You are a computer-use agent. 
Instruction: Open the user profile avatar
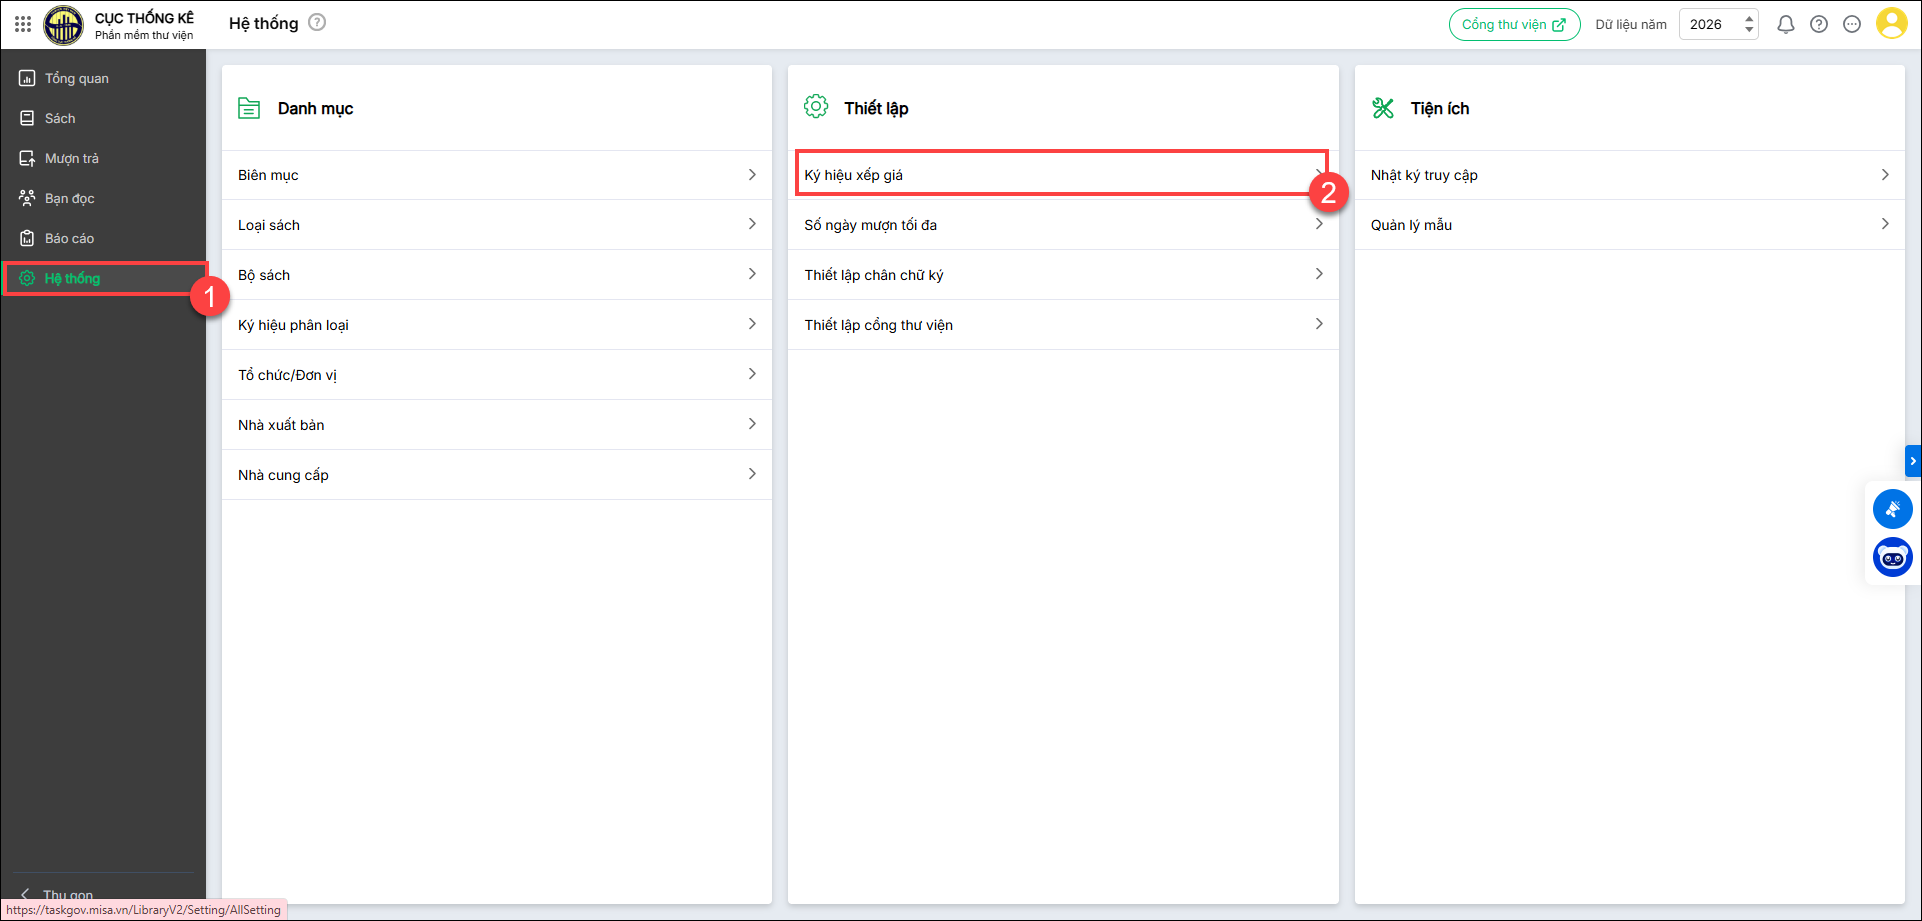pos(1891,24)
